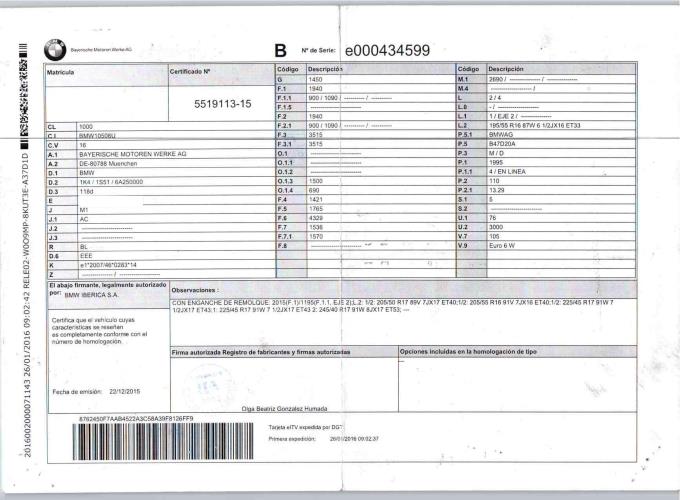Select certificate number 5519113-15
This screenshot has height=500, width=687.
coord(223,104)
